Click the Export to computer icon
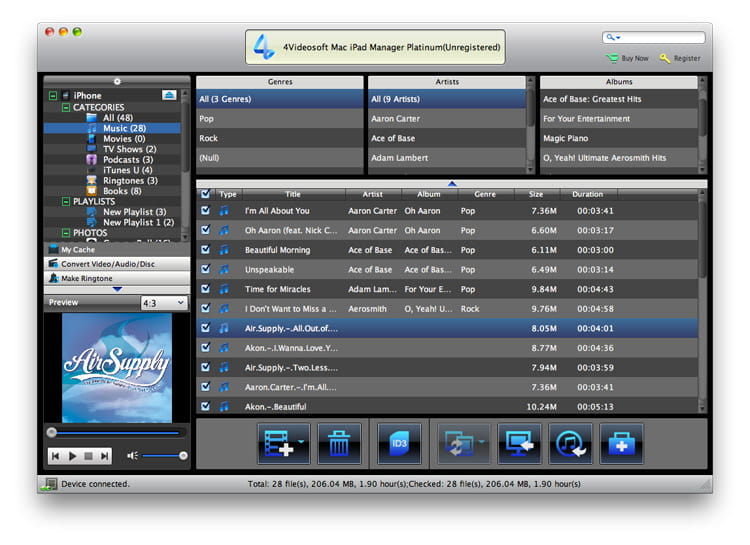750x545 pixels. [x=519, y=444]
